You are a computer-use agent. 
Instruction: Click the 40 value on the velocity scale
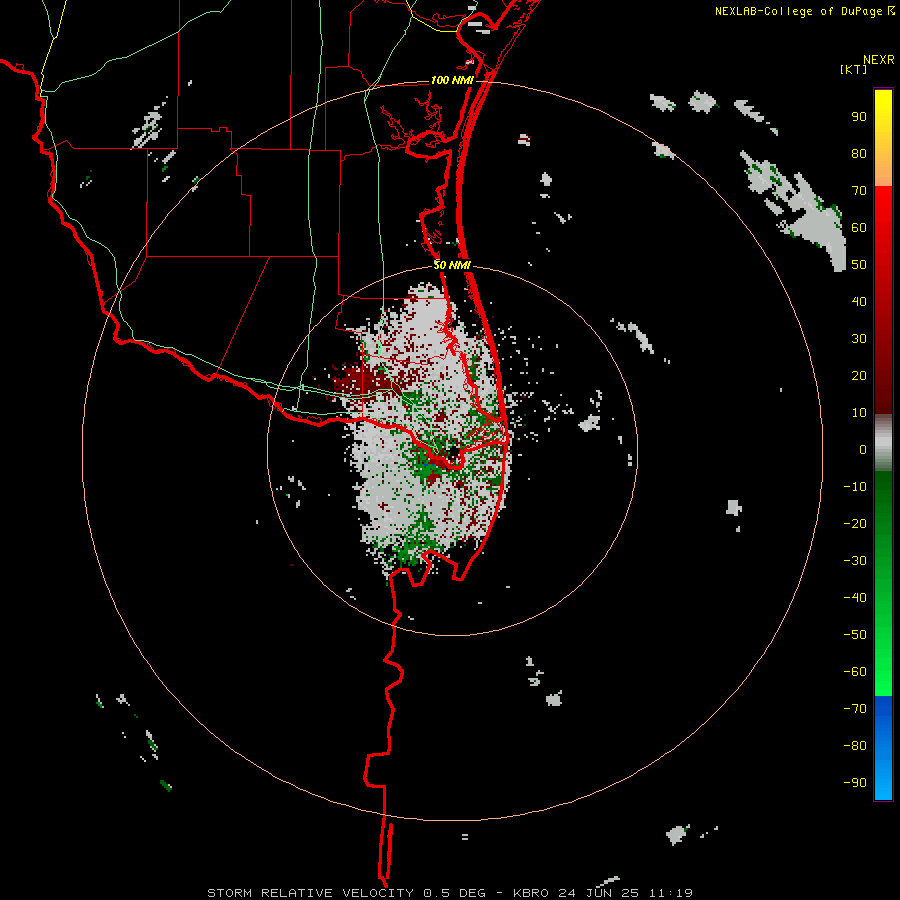(x=859, y=301)
